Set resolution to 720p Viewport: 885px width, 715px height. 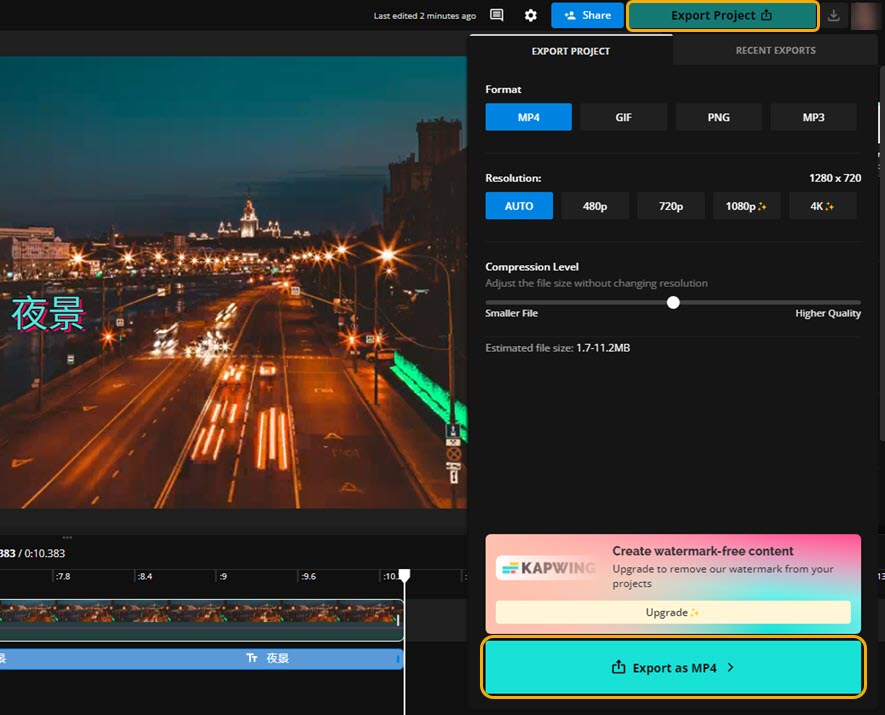point(670,206)
